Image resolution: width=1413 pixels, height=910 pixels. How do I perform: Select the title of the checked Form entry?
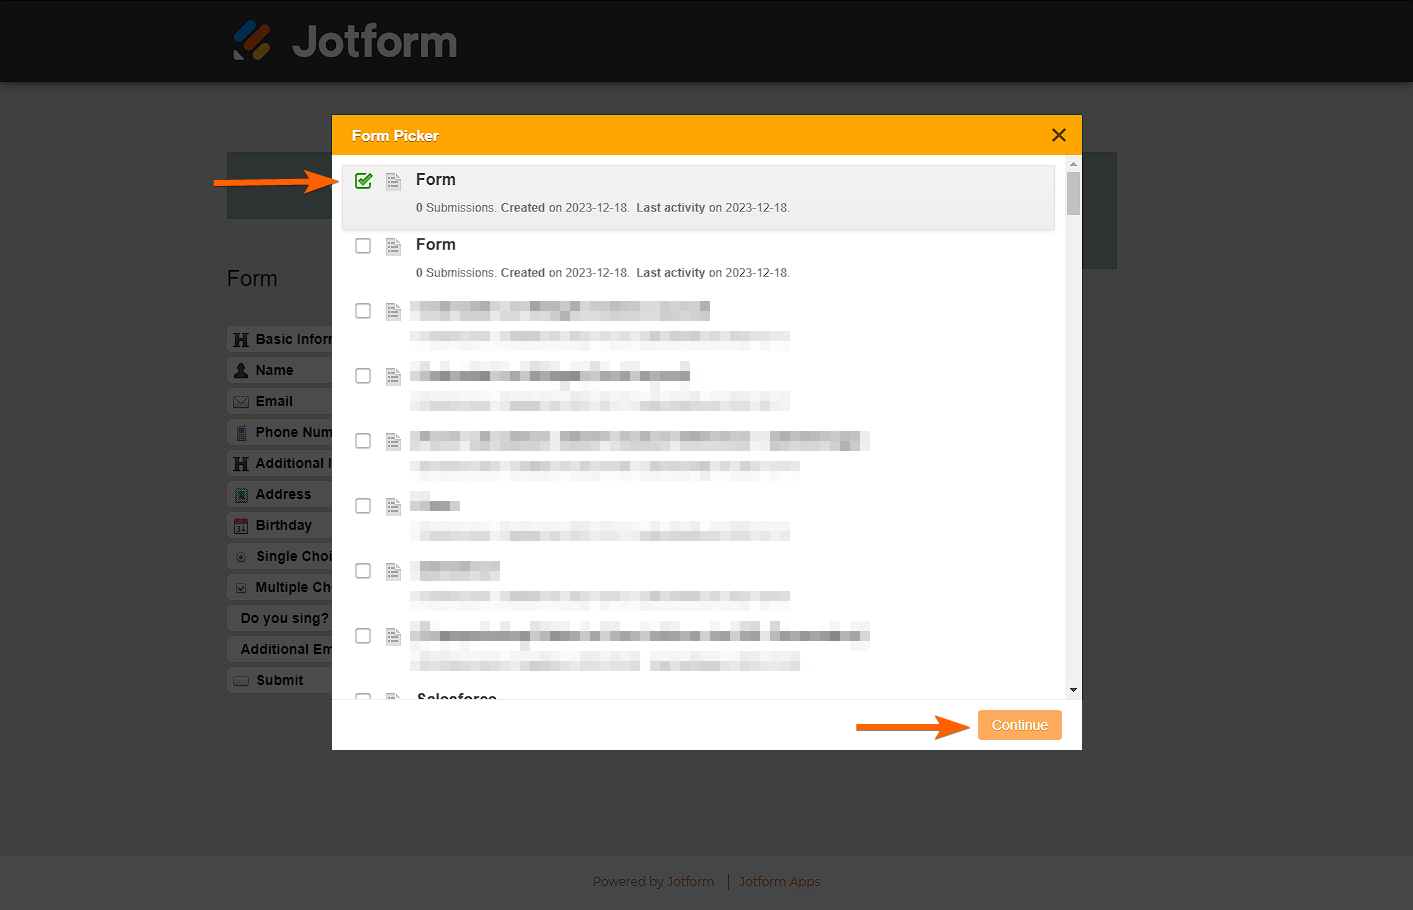click(436, 180)
